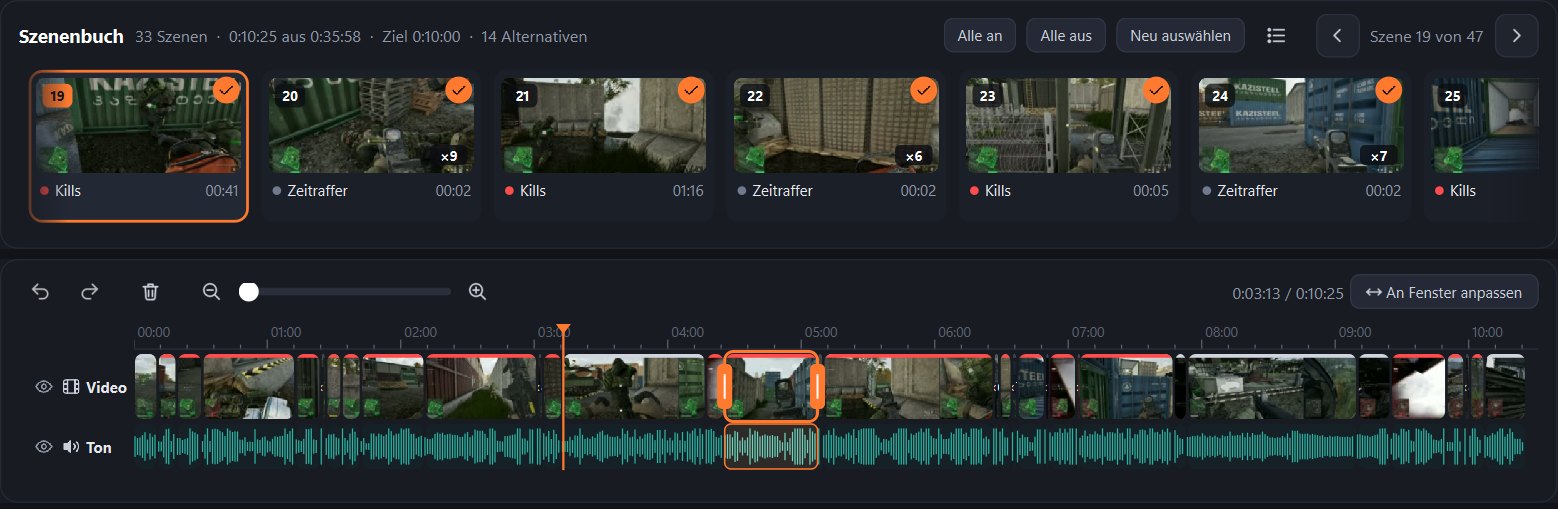The width and height of the screenshot is (1558, 509).
Task: Click An Fenster anpassen button
Action: pos(1443,292)
